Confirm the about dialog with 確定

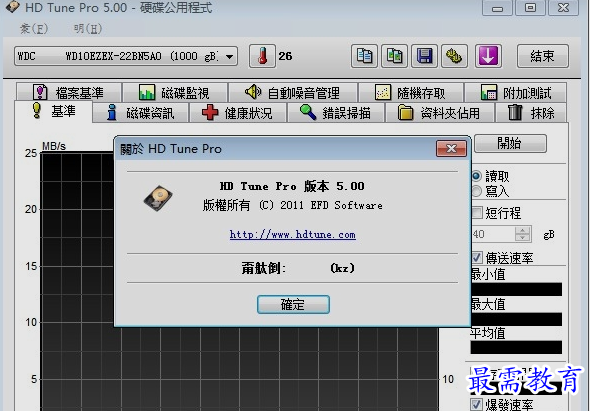pos(293,304)
